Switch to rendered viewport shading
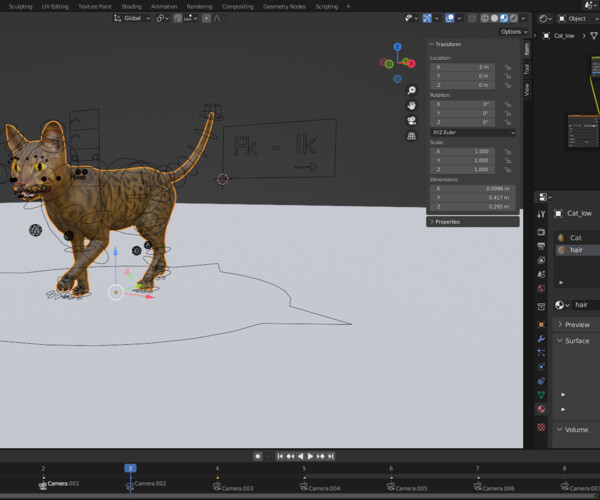Screen dimensions: 600x500 pos(514,18)
